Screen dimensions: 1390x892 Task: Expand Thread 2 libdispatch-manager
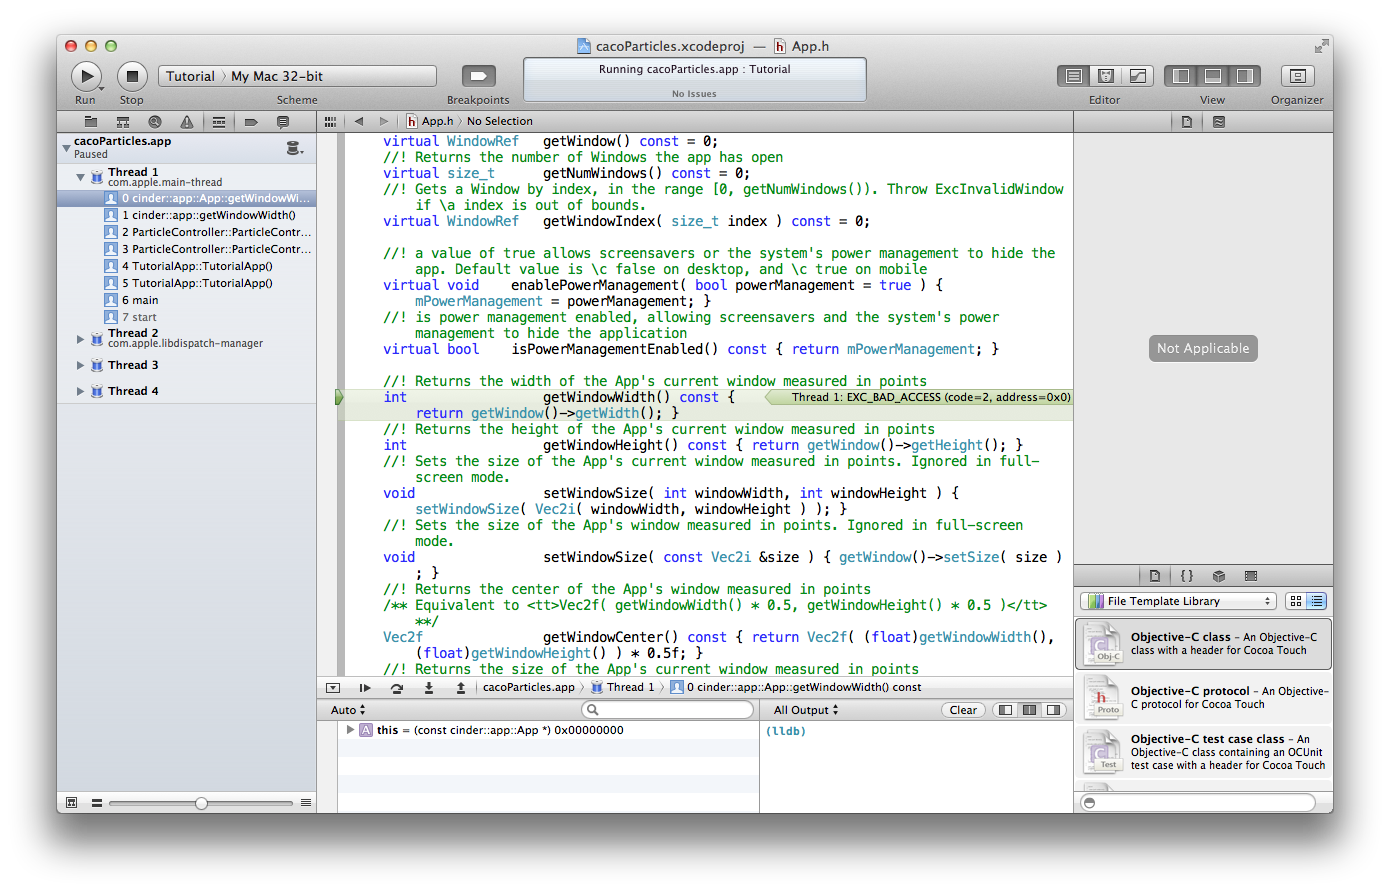(x=80, y=339)
